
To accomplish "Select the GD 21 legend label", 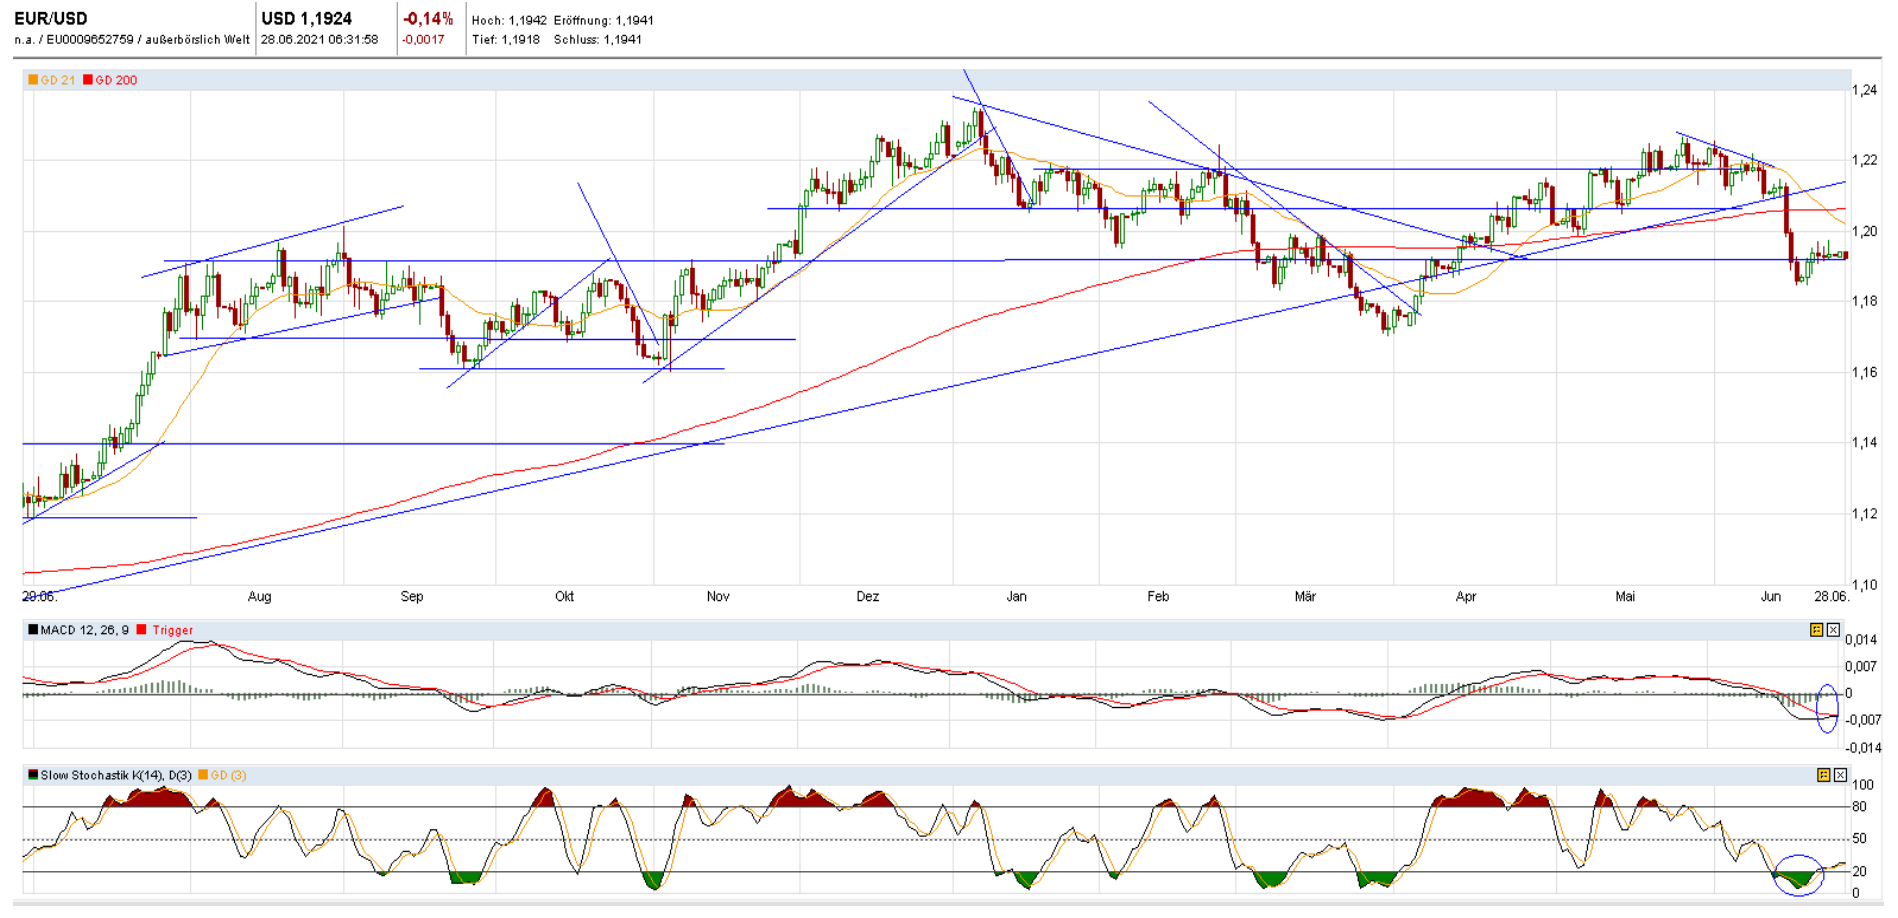I will pos(58,80).
